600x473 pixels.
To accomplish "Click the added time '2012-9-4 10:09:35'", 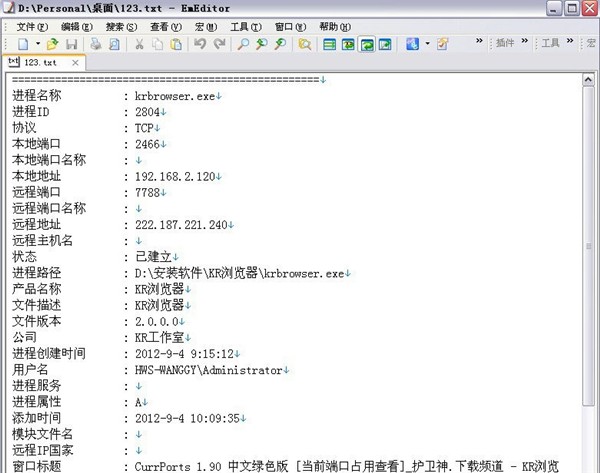I will click(x=187, y=418).
